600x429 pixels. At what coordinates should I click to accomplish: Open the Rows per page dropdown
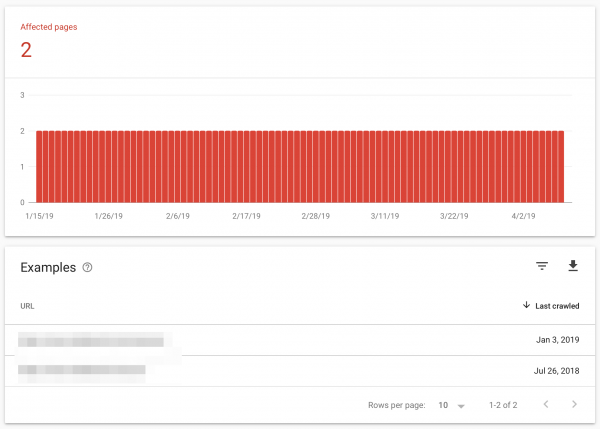tap(452, 405)
